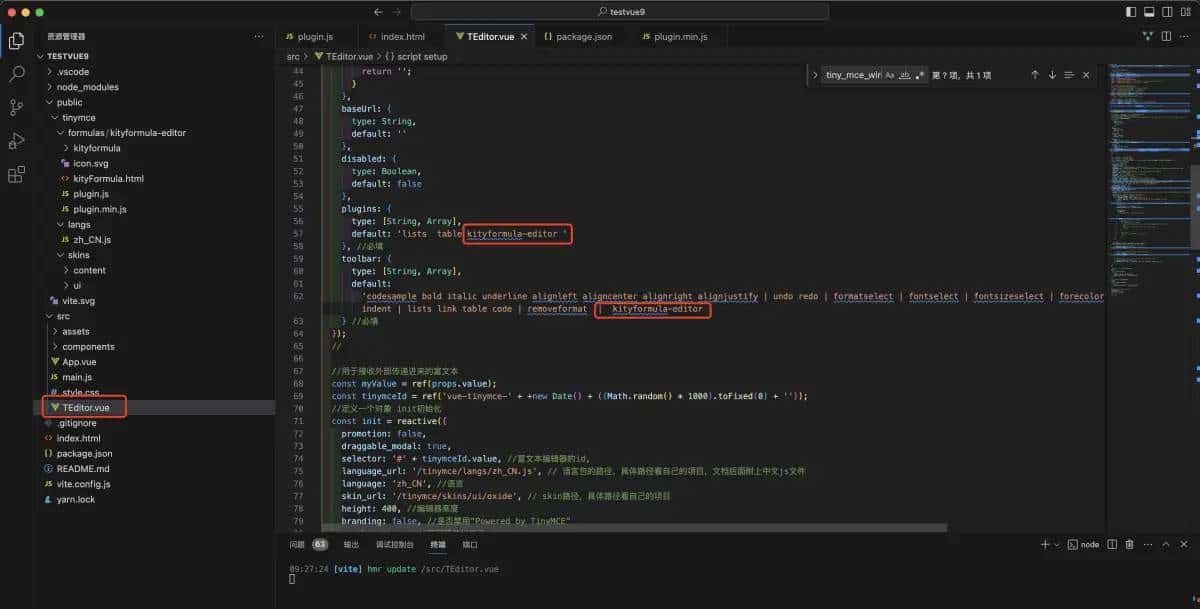
Task: Collapse the tinymce folder
Action: pos(79,117)
